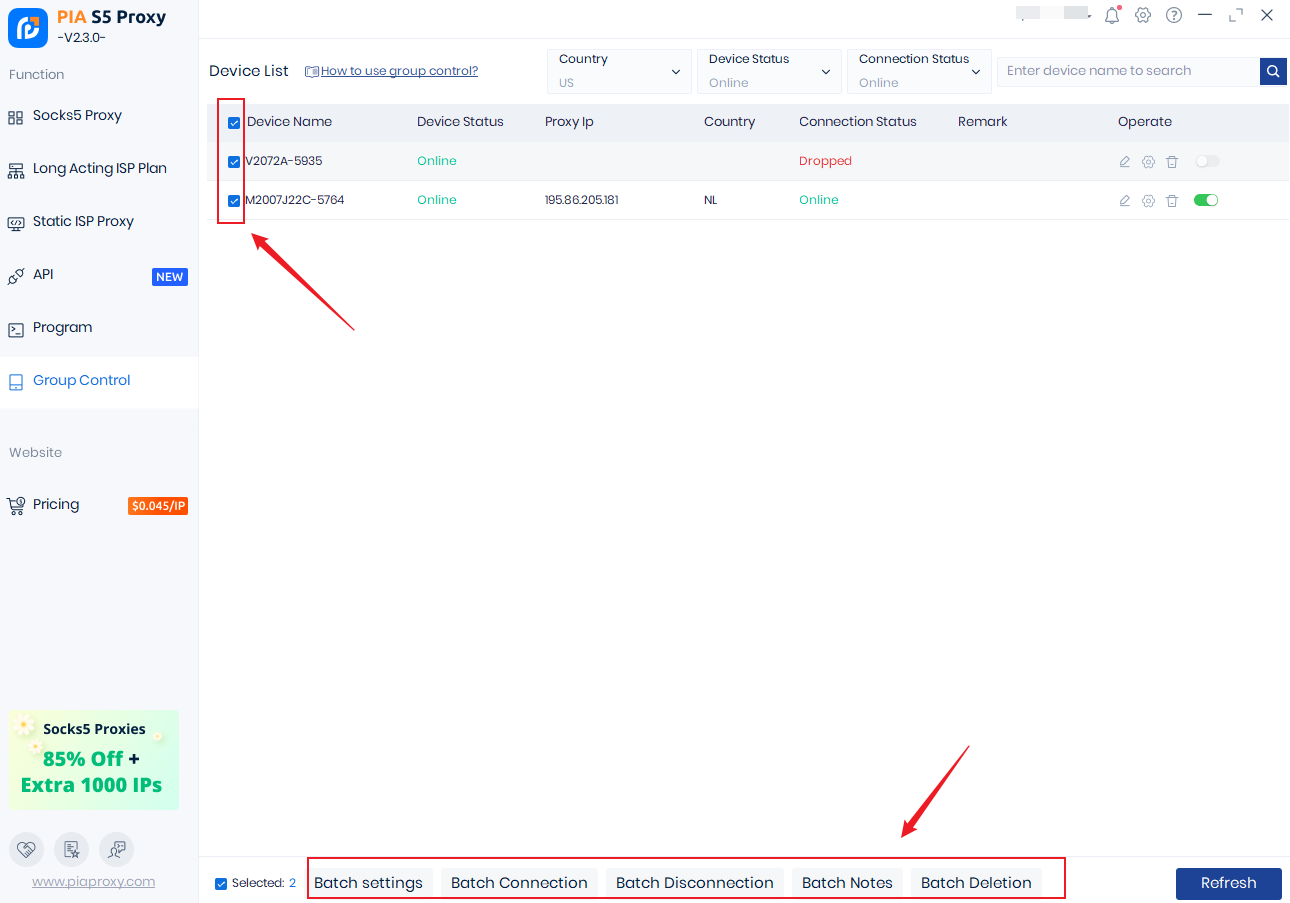Expand the Device Status dropdown
1290x903 pixels.
click(769, 71)
